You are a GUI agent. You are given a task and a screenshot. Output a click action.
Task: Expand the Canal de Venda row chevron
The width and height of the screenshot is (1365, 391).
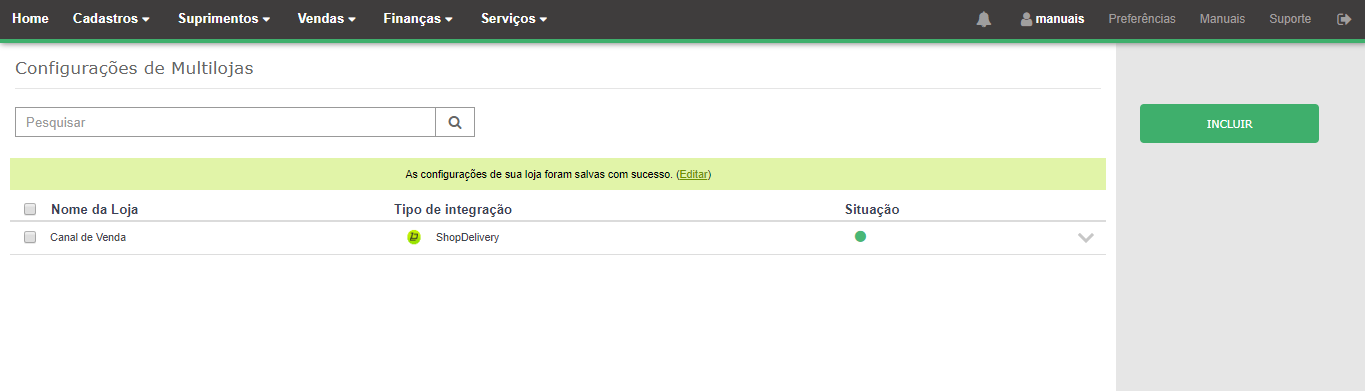[1086, 238]
